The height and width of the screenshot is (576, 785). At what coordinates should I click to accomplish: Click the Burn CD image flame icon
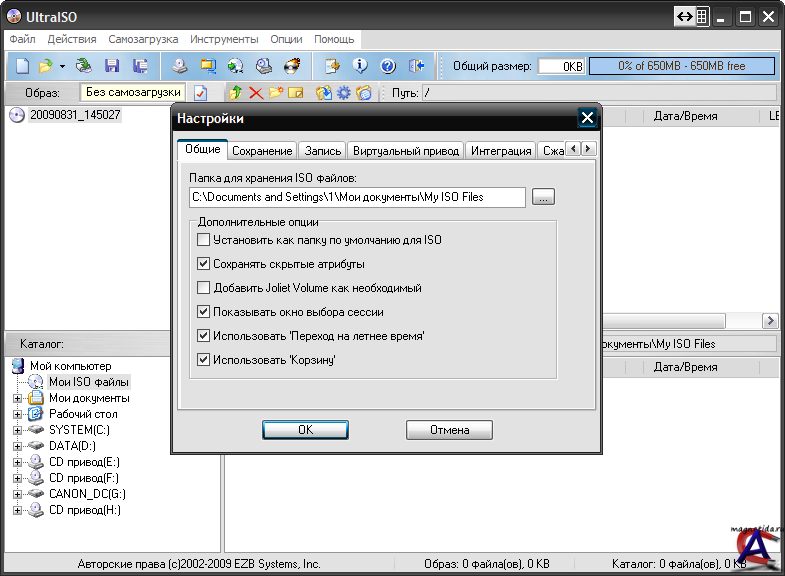pos(292,66)
